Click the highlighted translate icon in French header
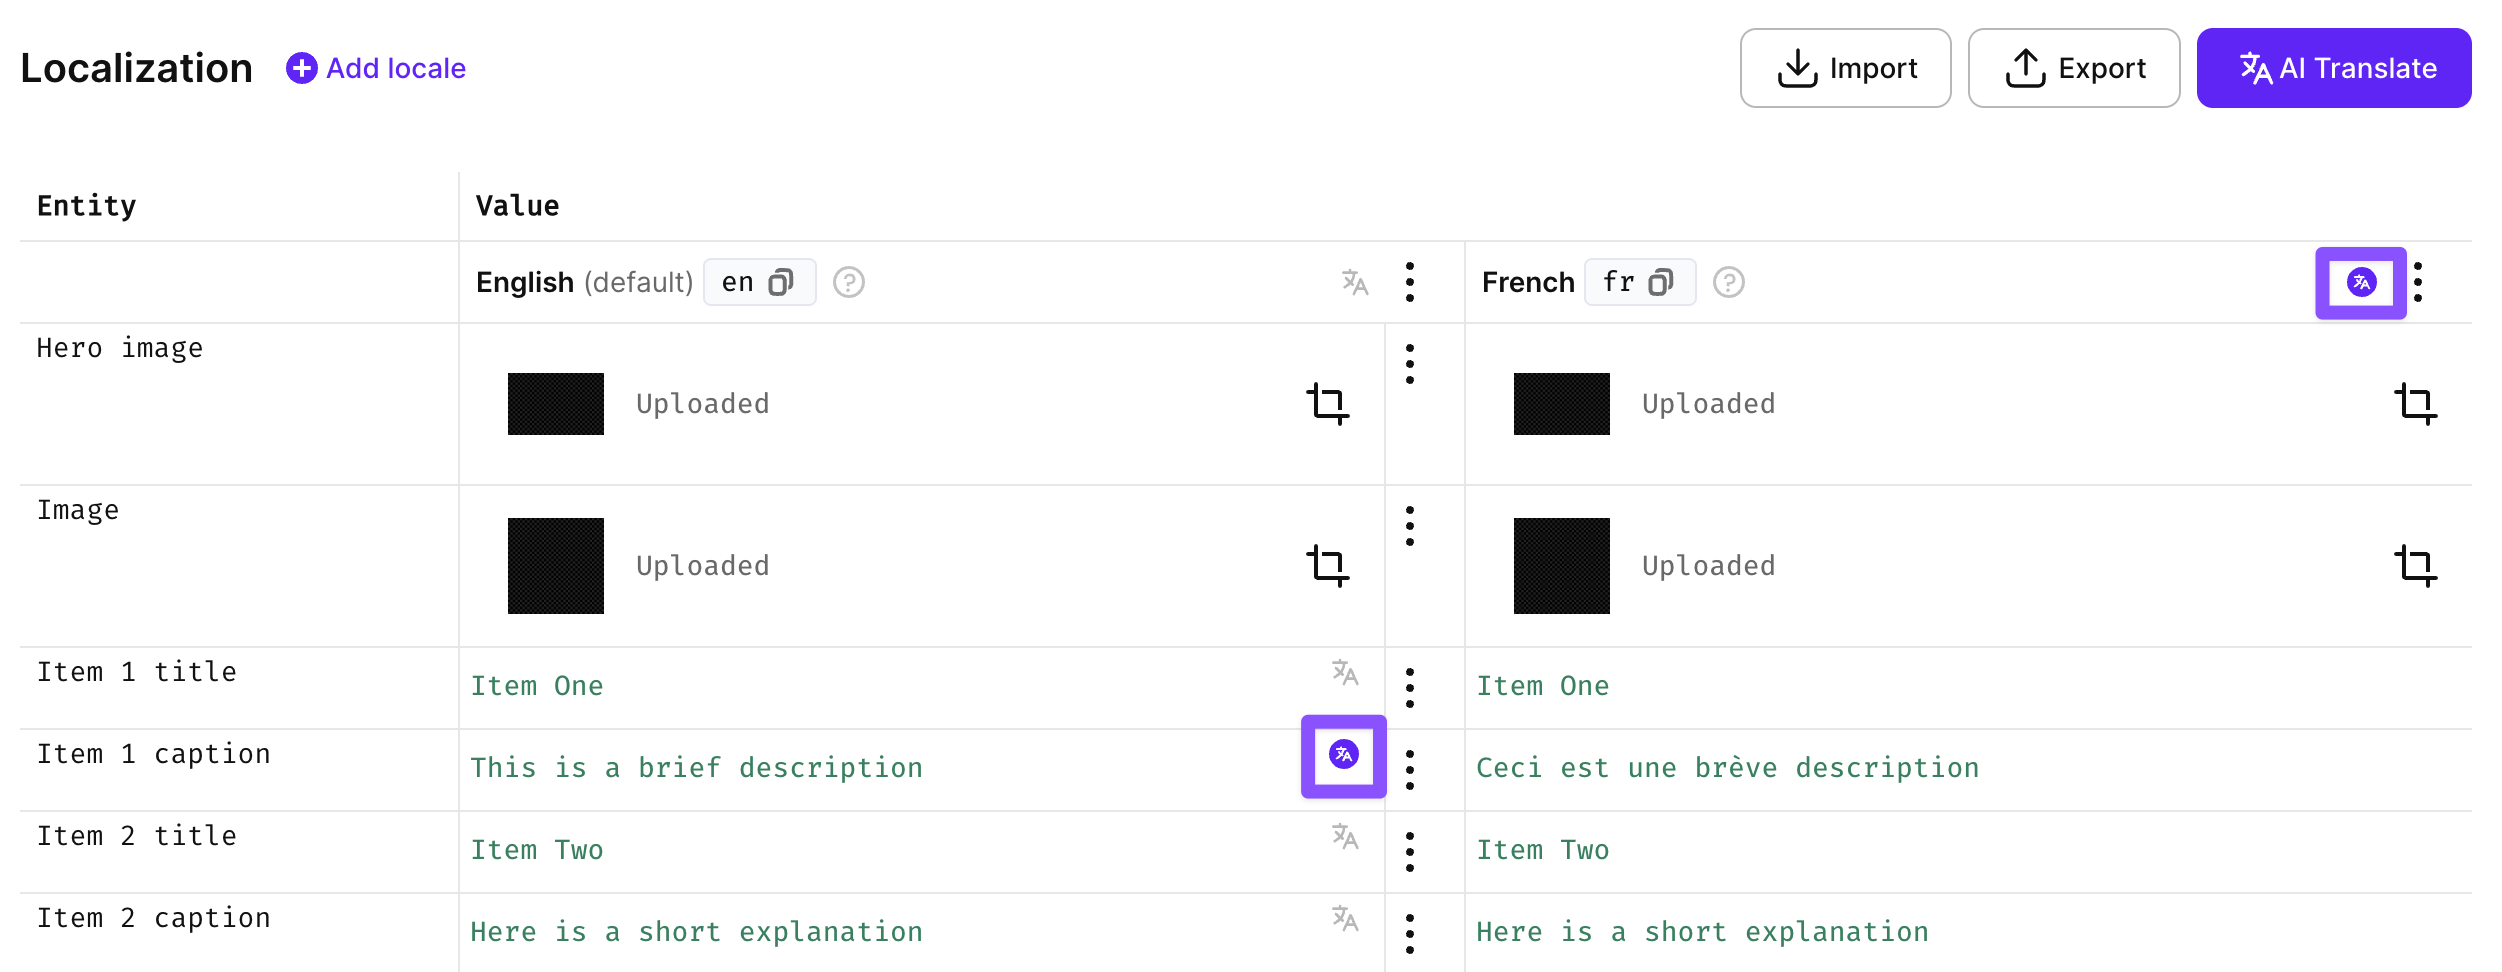This screenshot has height=972, width=2502. tap(2361, 282)
